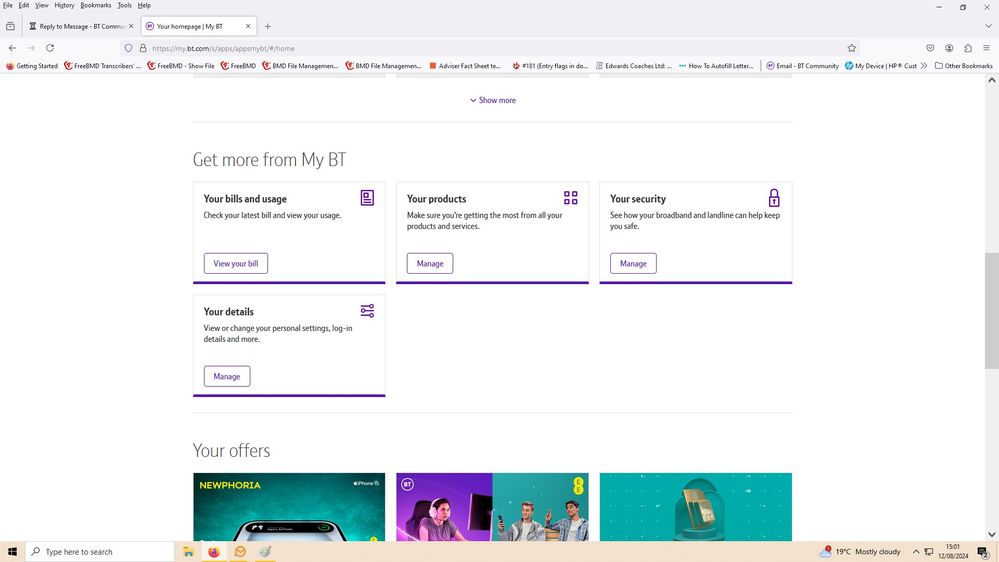This screenshot has height=562, width=999.
Task: Click Manage under Your products
Action: pos(430,264)
